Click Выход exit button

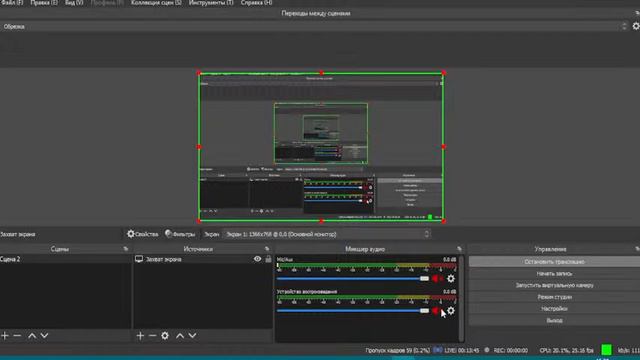[x=554, y=320]
